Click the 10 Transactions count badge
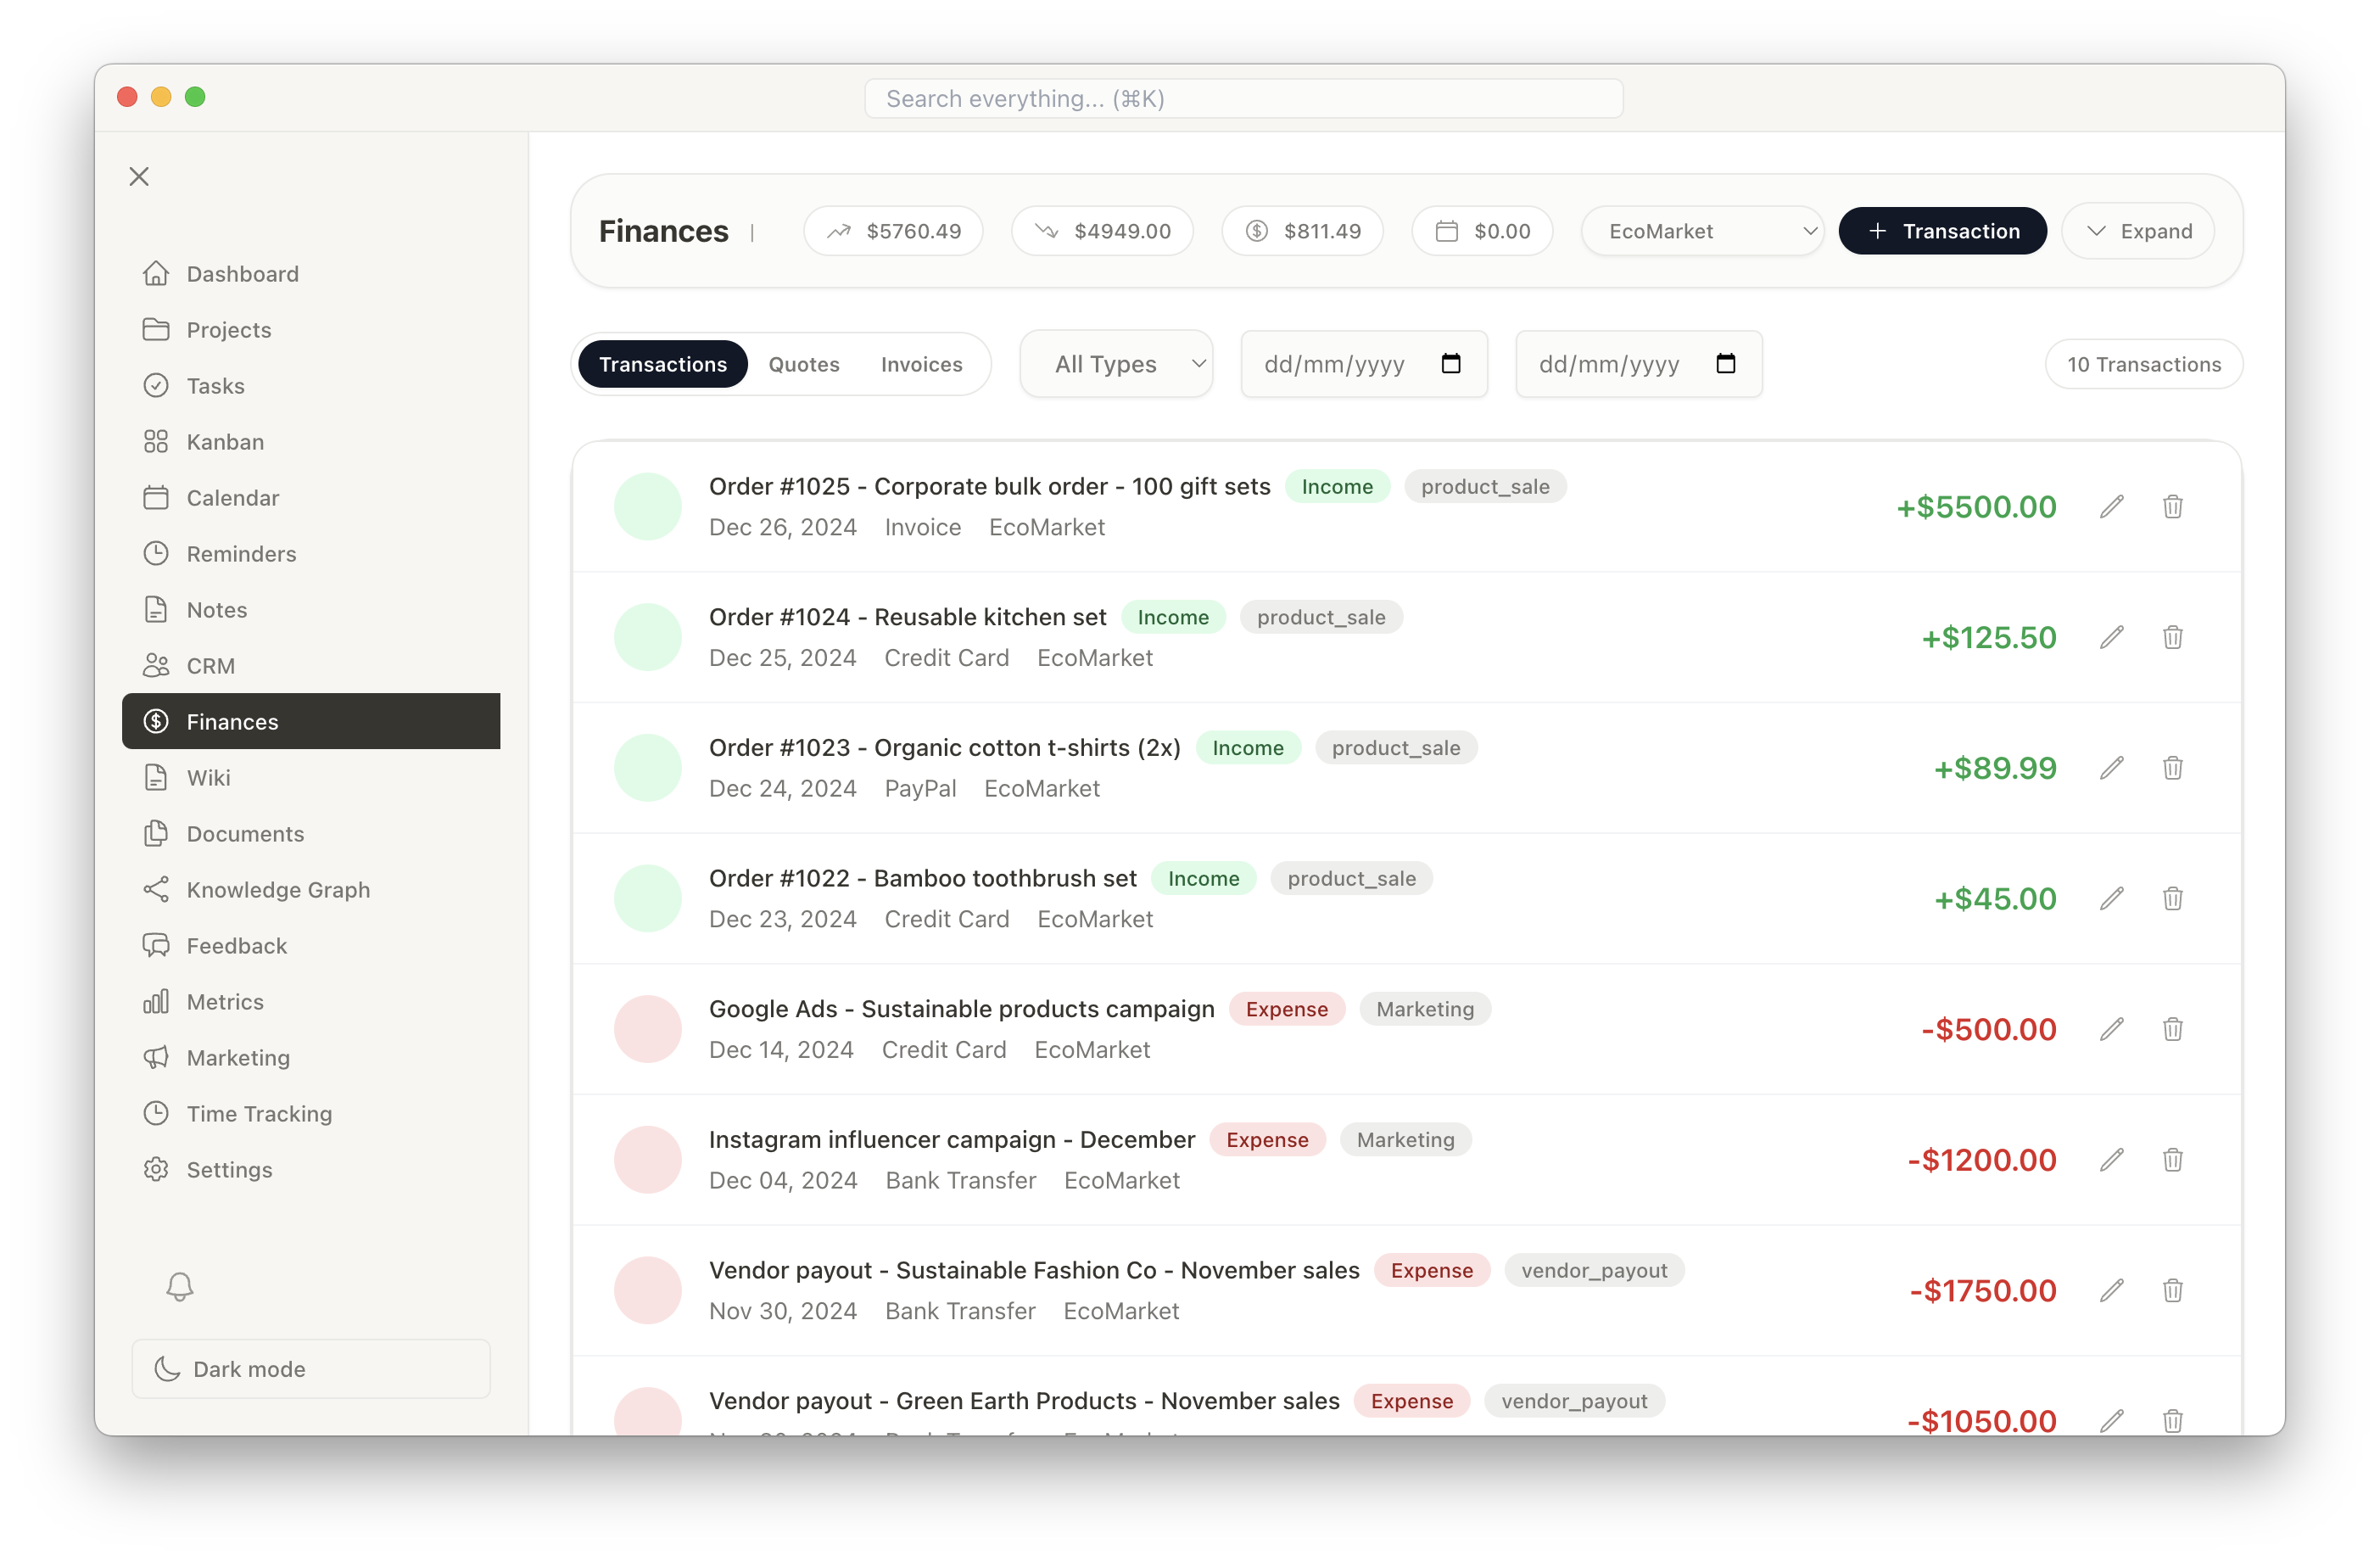Image resolution: width=2380 pixels, height=1561 pixels. click(x=2143, y=364)
